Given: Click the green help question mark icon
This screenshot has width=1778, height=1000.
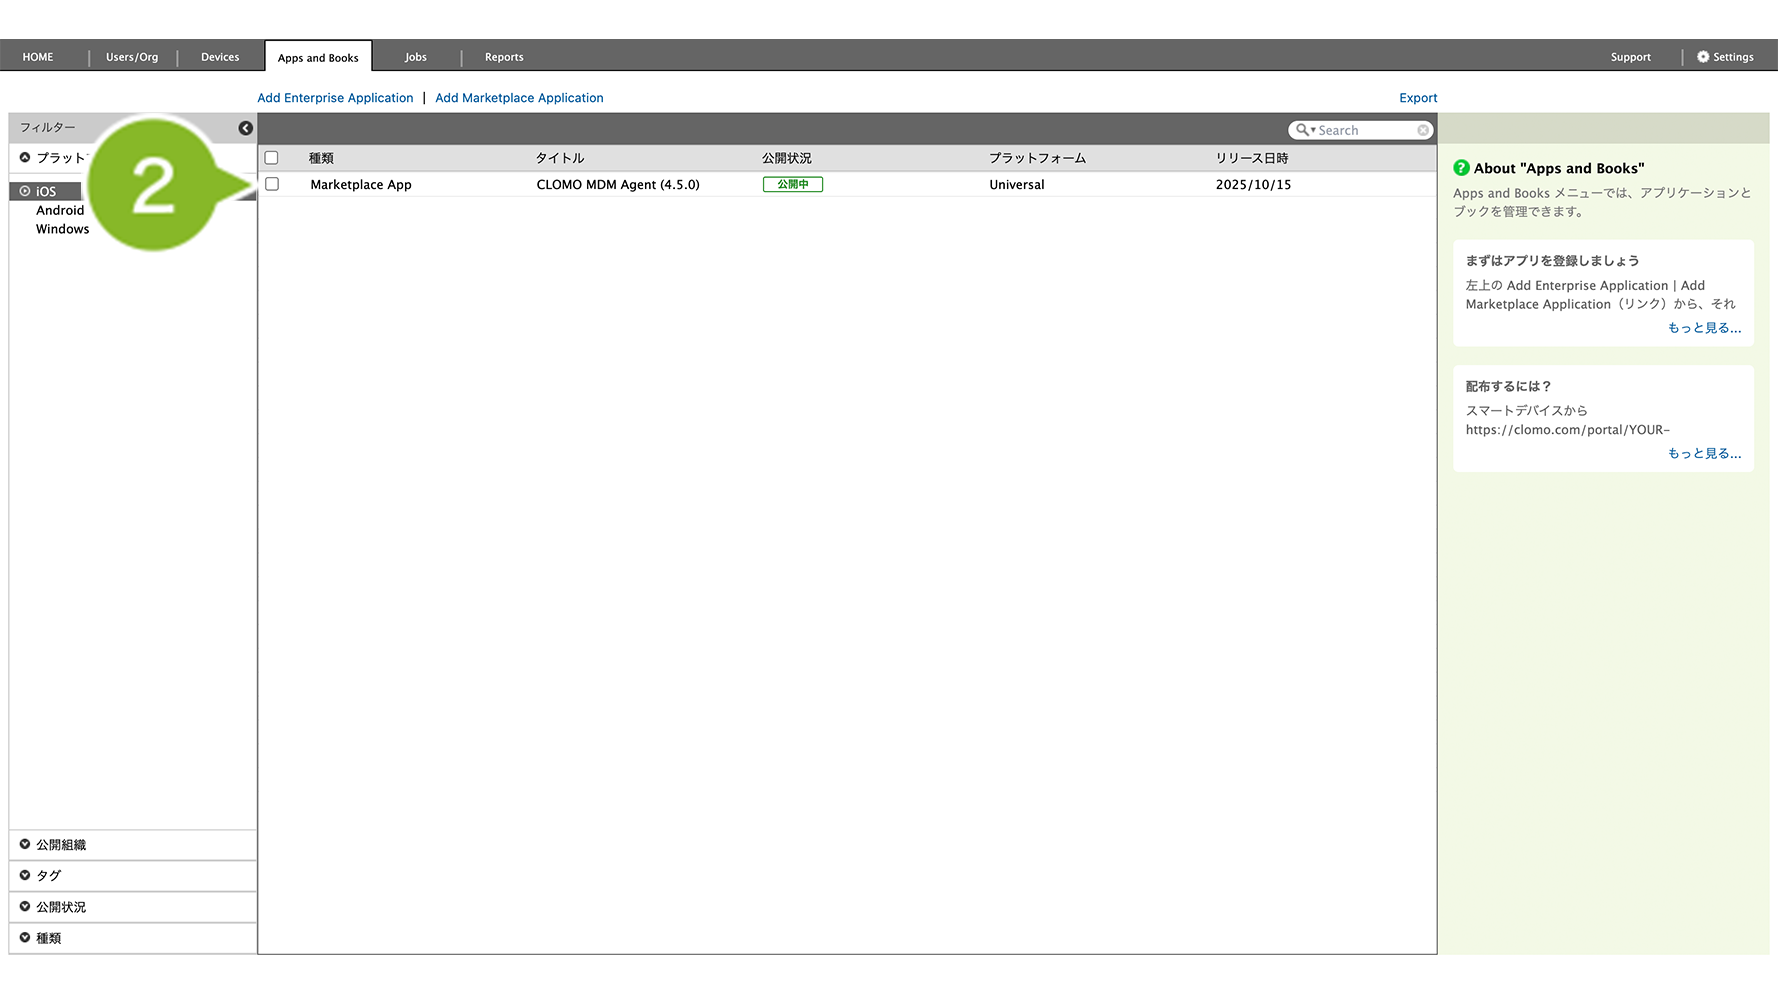Looking at the screenshot, I should [x=1461, y=168].
